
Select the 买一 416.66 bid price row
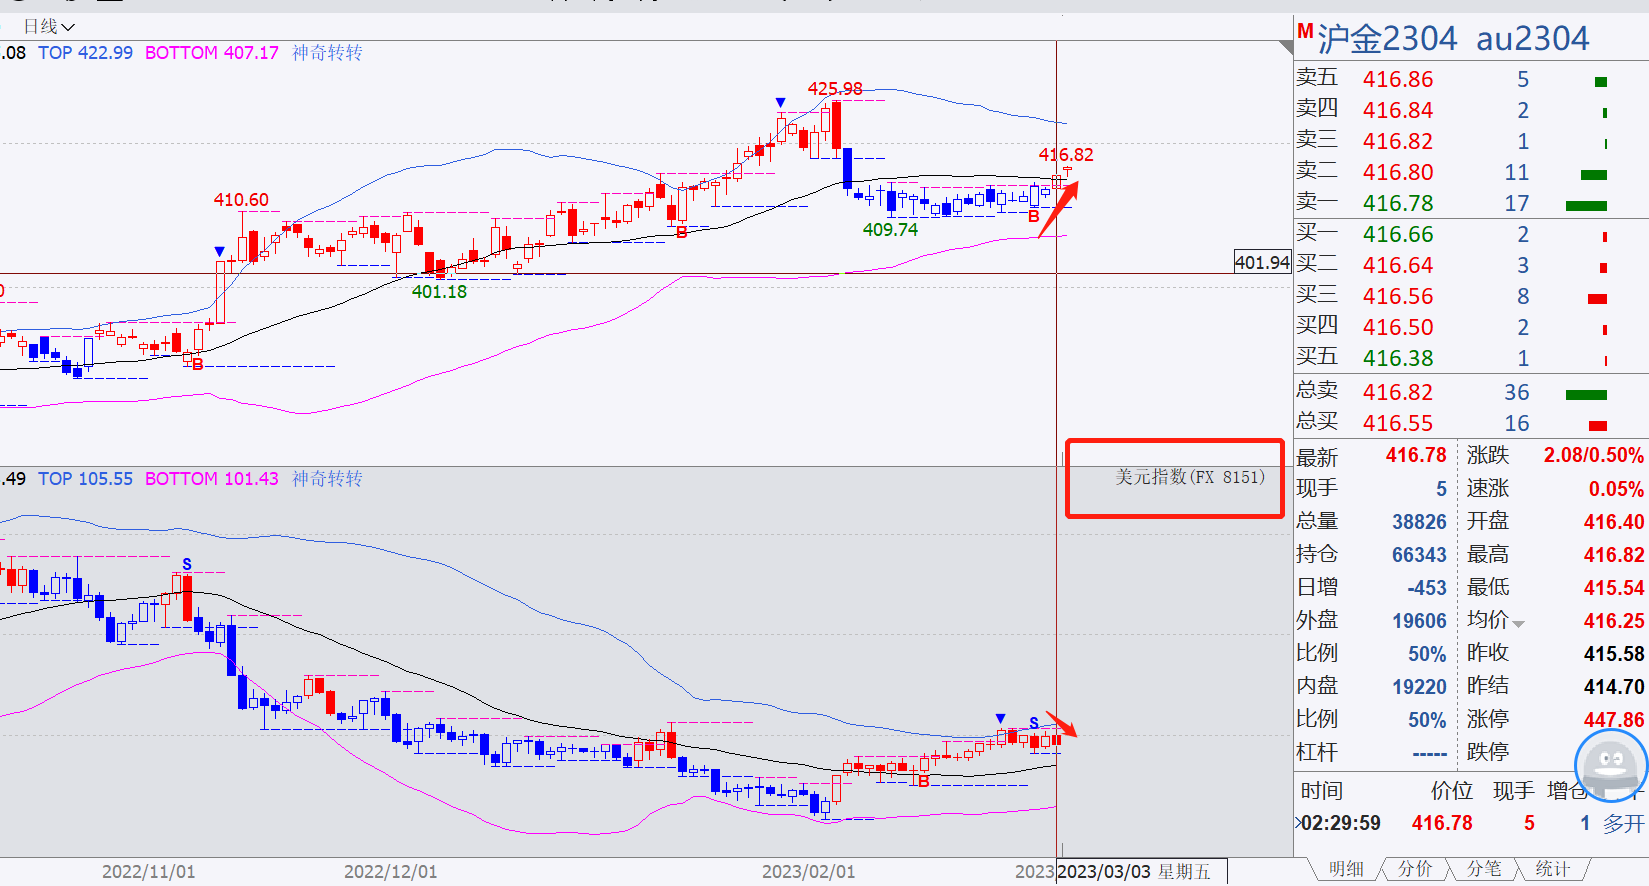tap(1470, 234)
